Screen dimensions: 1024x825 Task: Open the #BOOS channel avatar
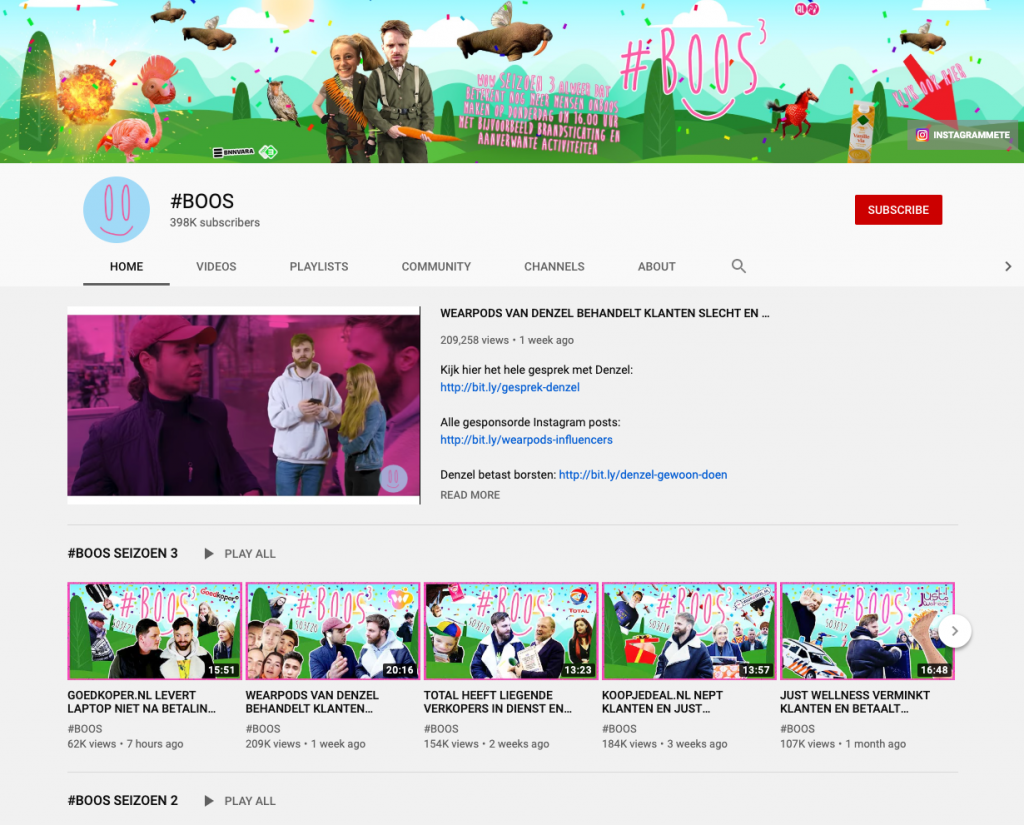click(x=116, y=209)
